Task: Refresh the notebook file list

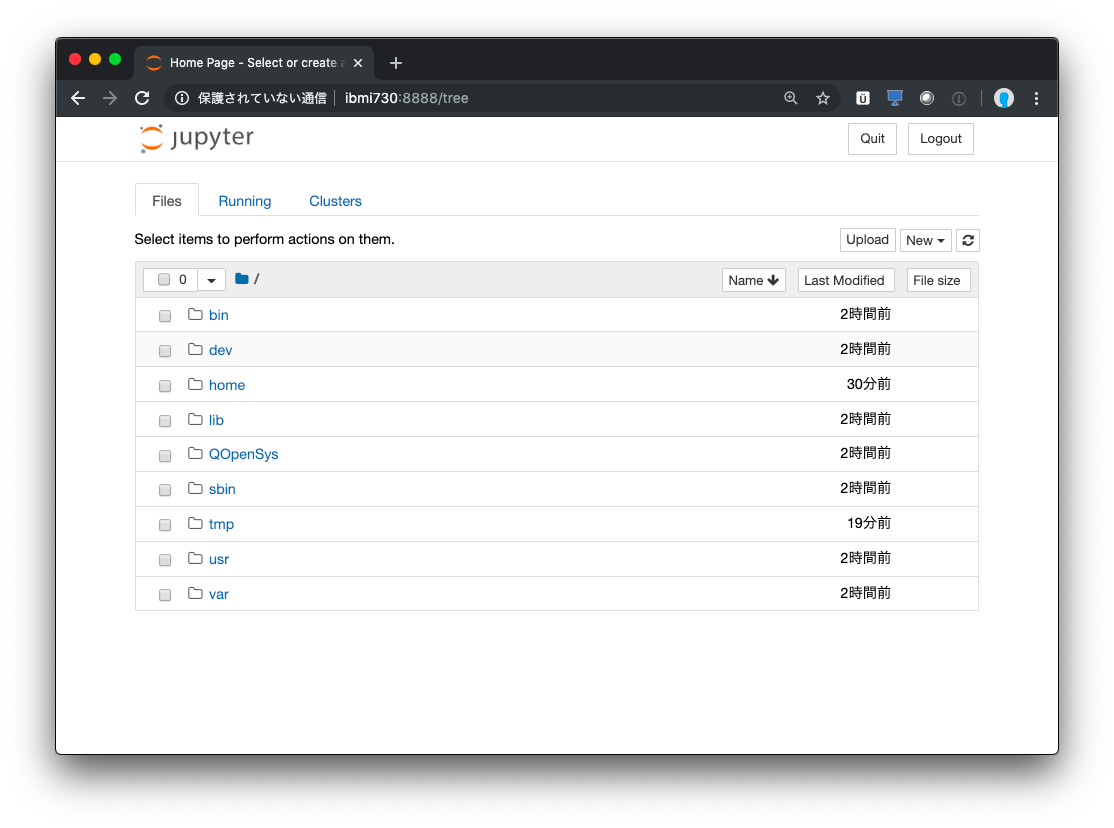Action: pos(968,240)
